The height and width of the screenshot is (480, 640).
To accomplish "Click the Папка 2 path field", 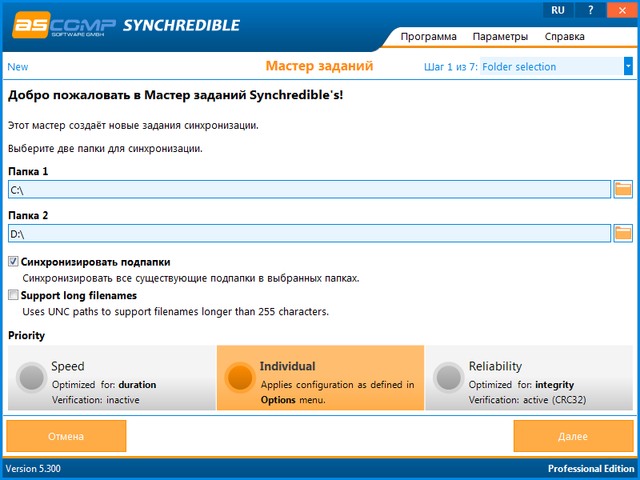I will pos(308,233).
